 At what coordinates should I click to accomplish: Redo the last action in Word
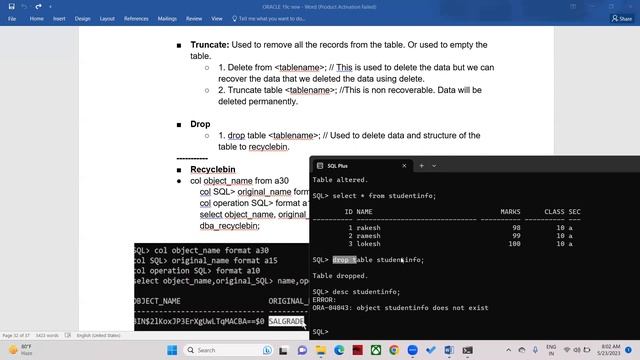tap(38, 7)
